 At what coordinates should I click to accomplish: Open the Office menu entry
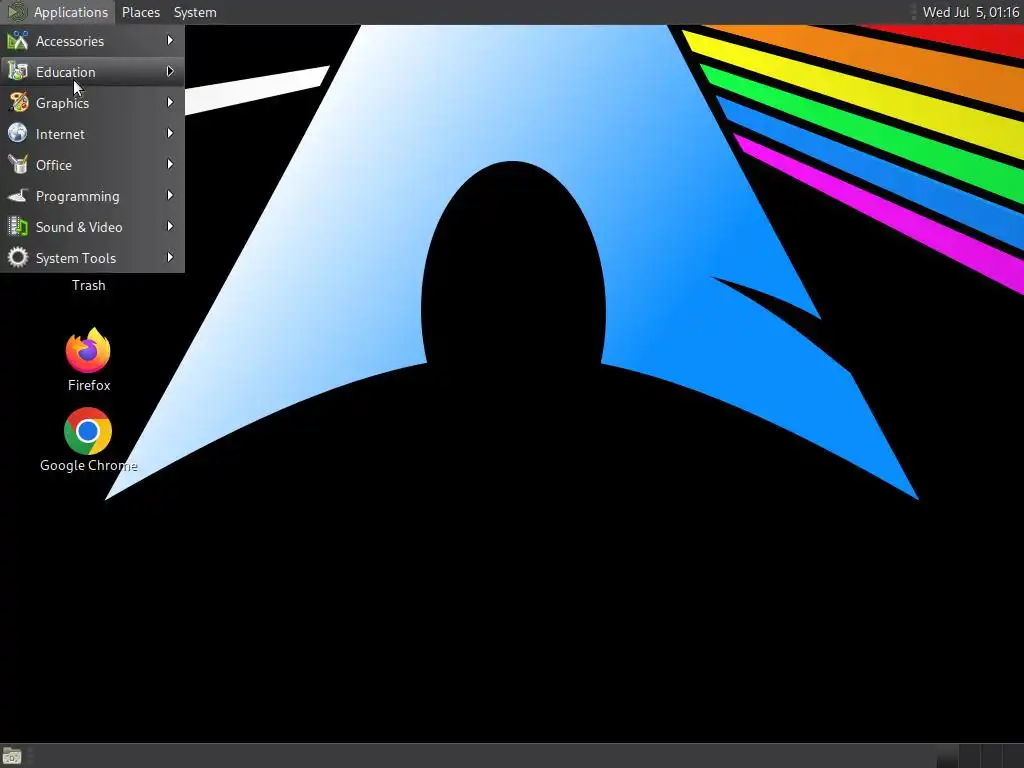coord(92,165)
